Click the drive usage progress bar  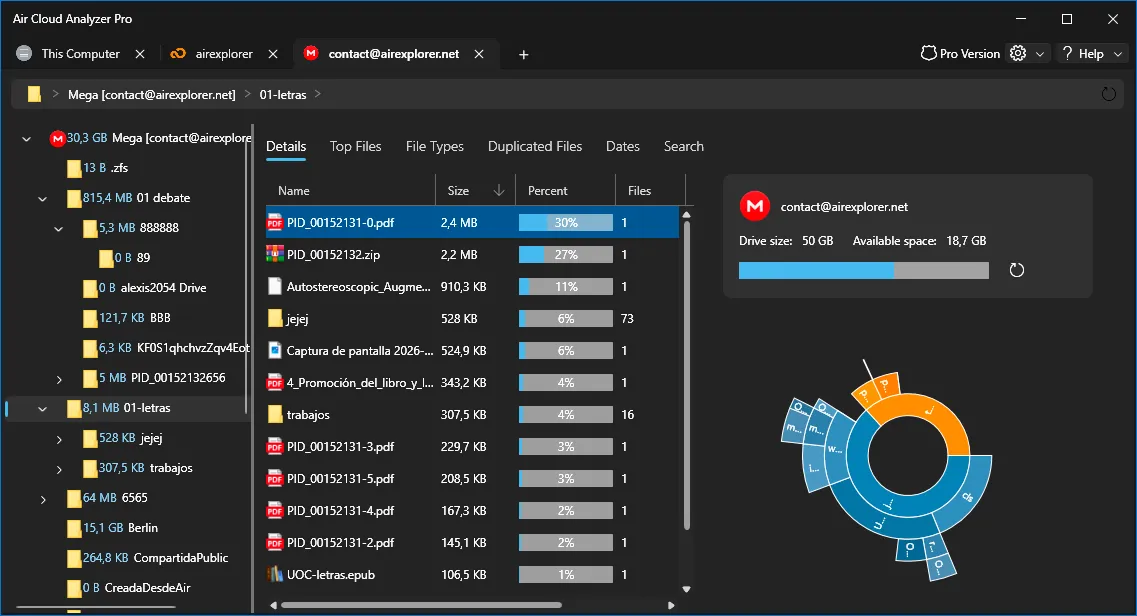[864, 270]
